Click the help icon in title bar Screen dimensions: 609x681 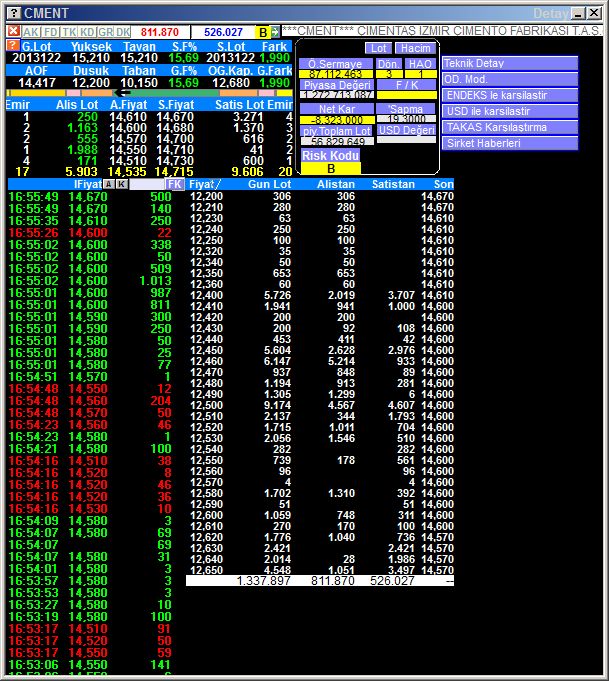(14, 13)
